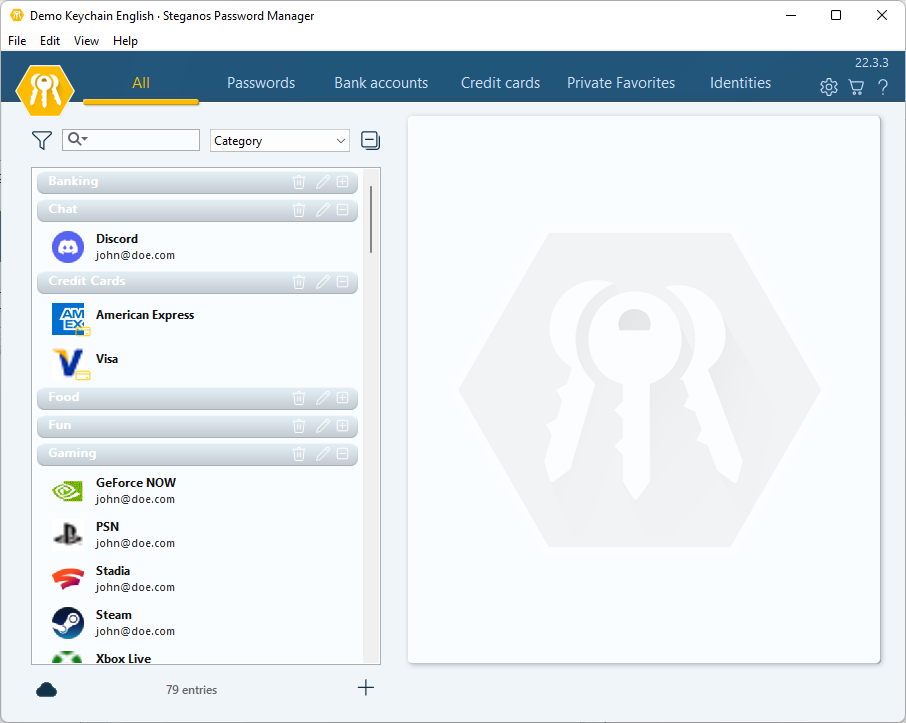
Task: Click the entry list vertical scrollbar
Action: (x=370, y=220)
